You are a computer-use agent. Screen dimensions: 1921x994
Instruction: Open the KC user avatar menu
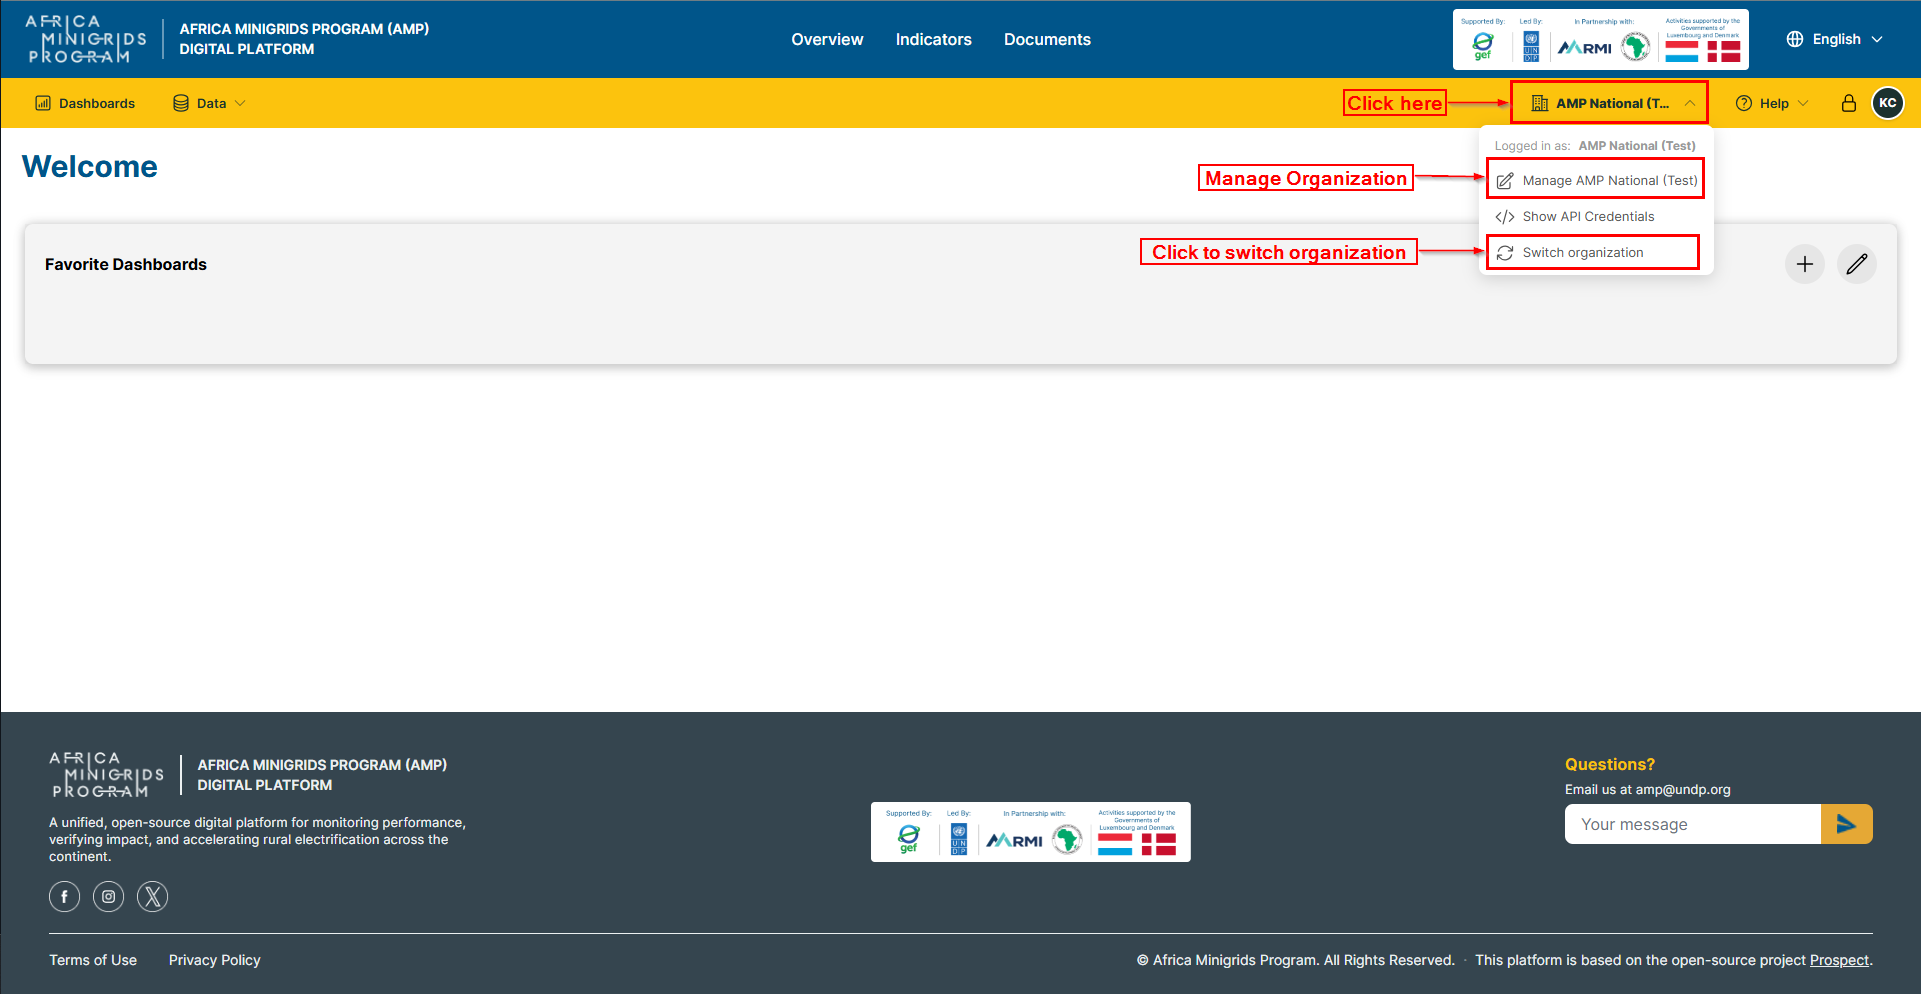[1888, 103]
